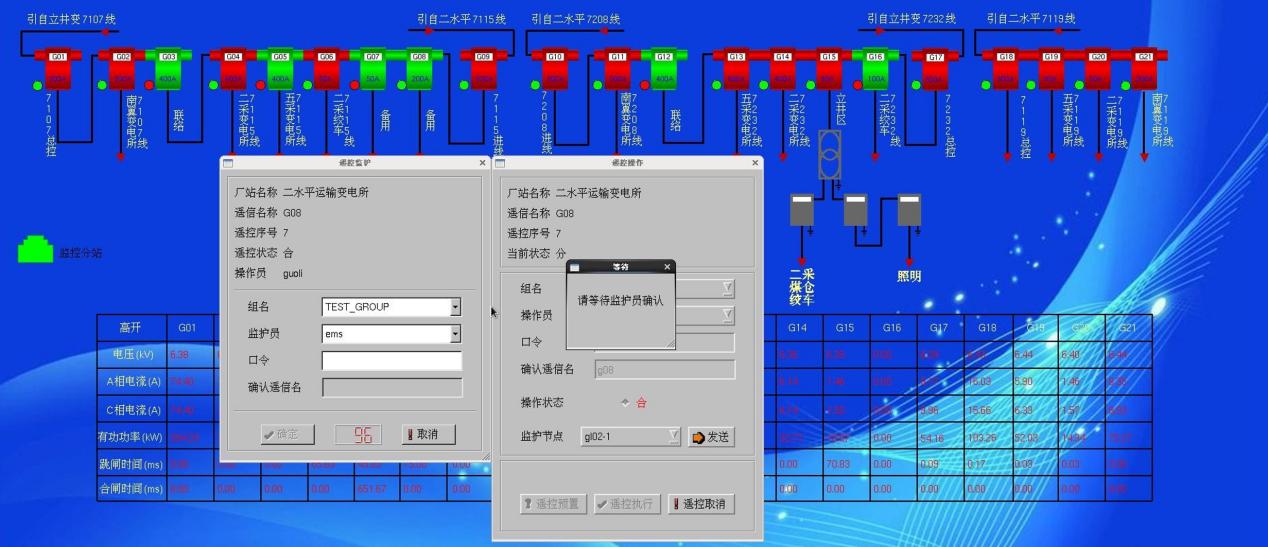Image resolution: width=1268 pixels, height=547 pixels.
Task: Click the 取消 button in 遥控监护 dialog
Action: click(428, 434)
